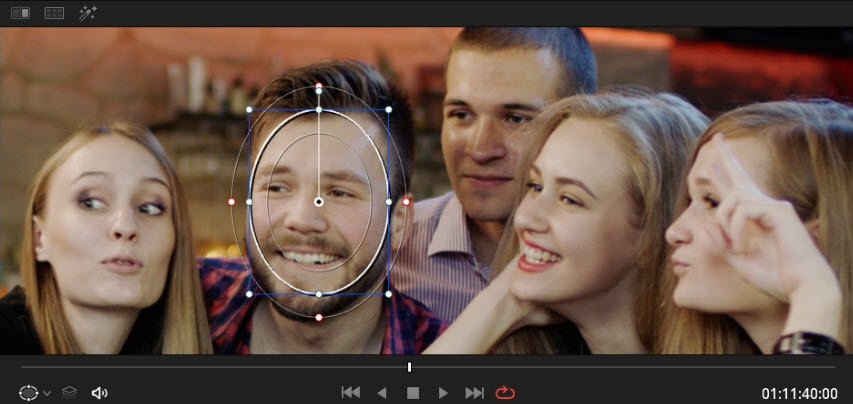Click the 01:11:40:00 timecode display
This screenshot has width=853, height=404.
[x=799, y=393]
